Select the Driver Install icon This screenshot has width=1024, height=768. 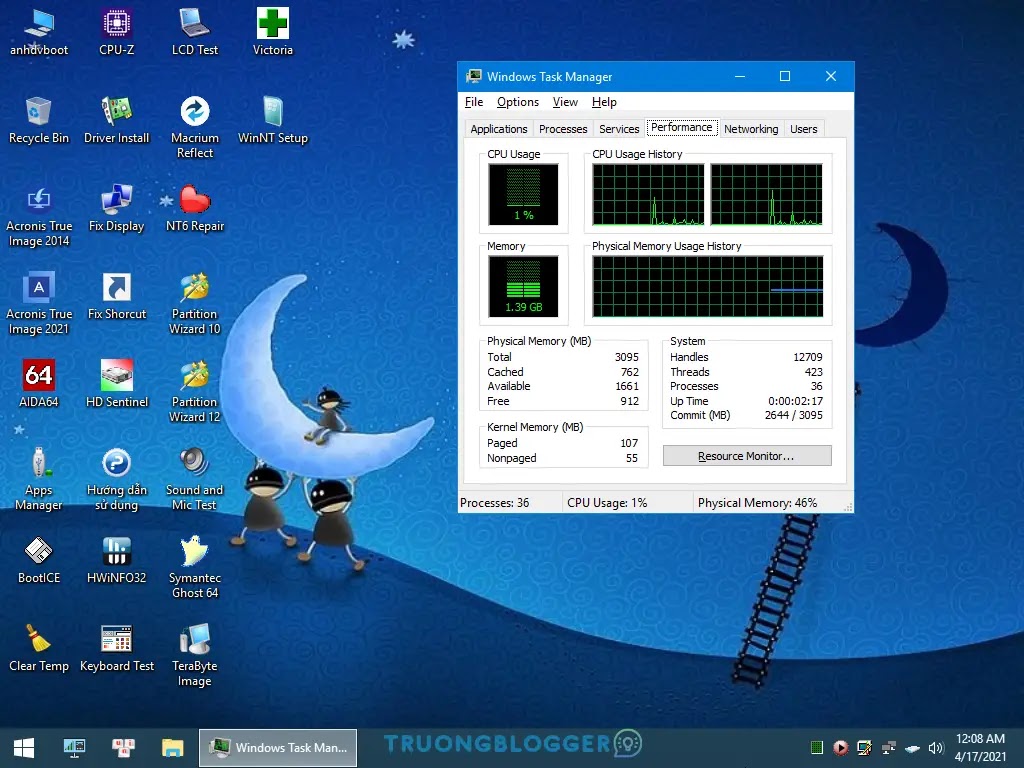click(116, 121)
